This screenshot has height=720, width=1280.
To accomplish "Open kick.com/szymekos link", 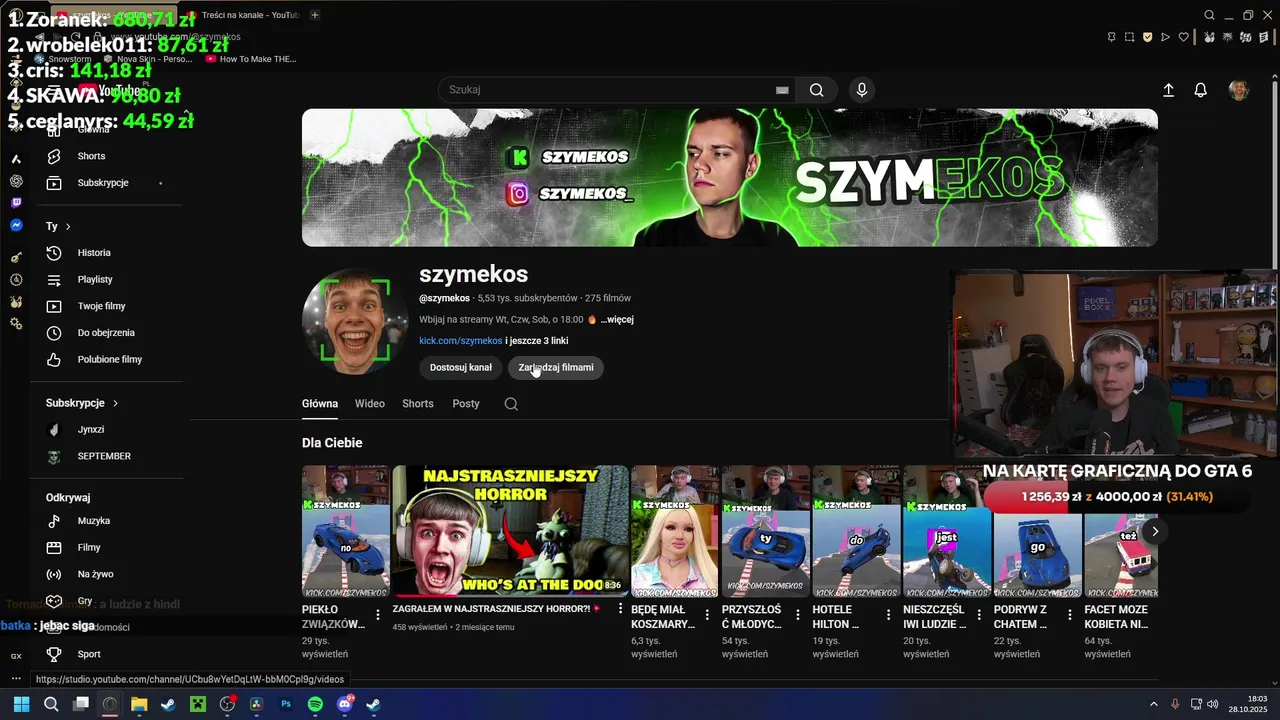I will point(461,341).
